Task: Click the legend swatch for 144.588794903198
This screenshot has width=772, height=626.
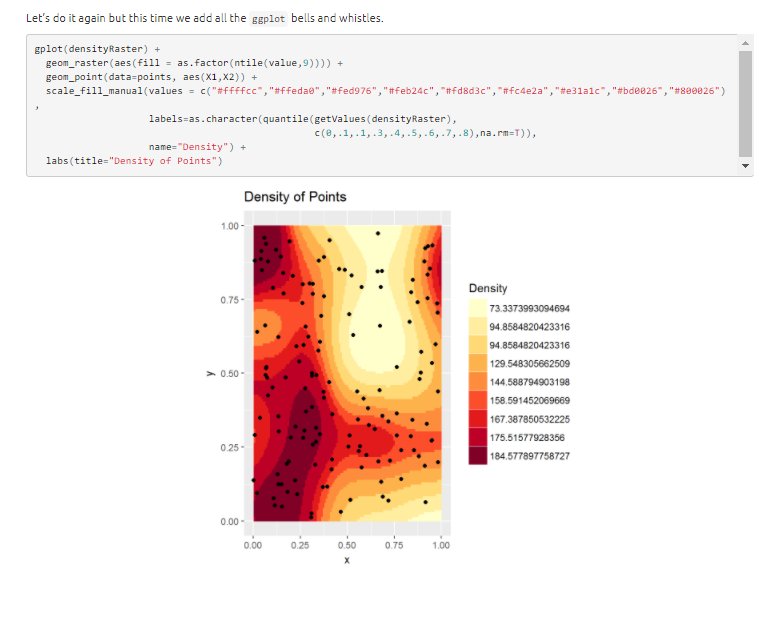Action: point(478,382)
